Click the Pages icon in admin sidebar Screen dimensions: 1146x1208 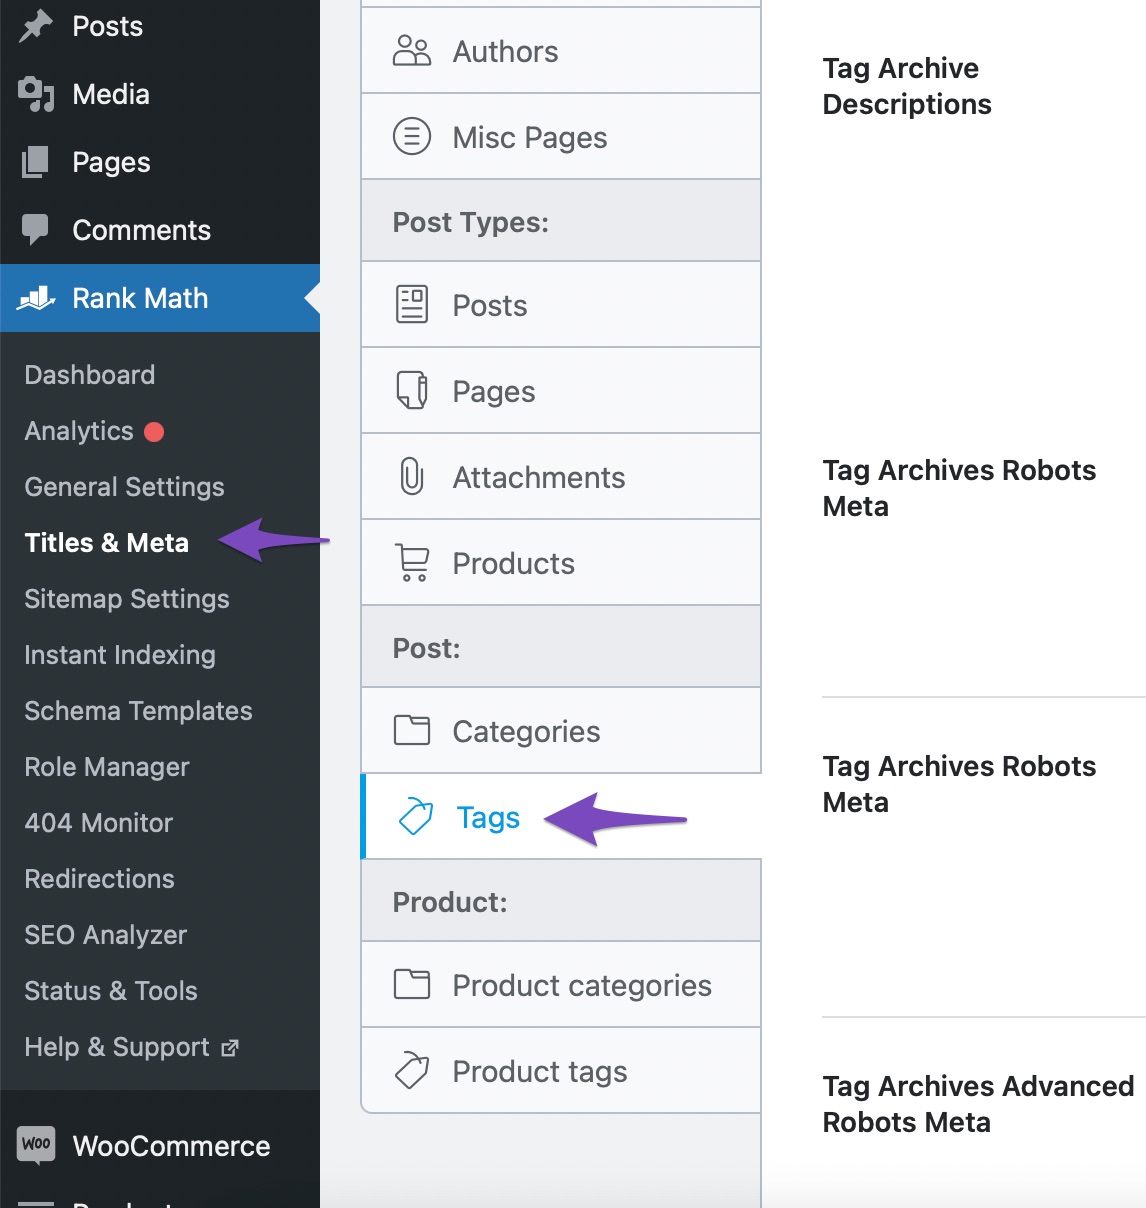pos(36,162)
